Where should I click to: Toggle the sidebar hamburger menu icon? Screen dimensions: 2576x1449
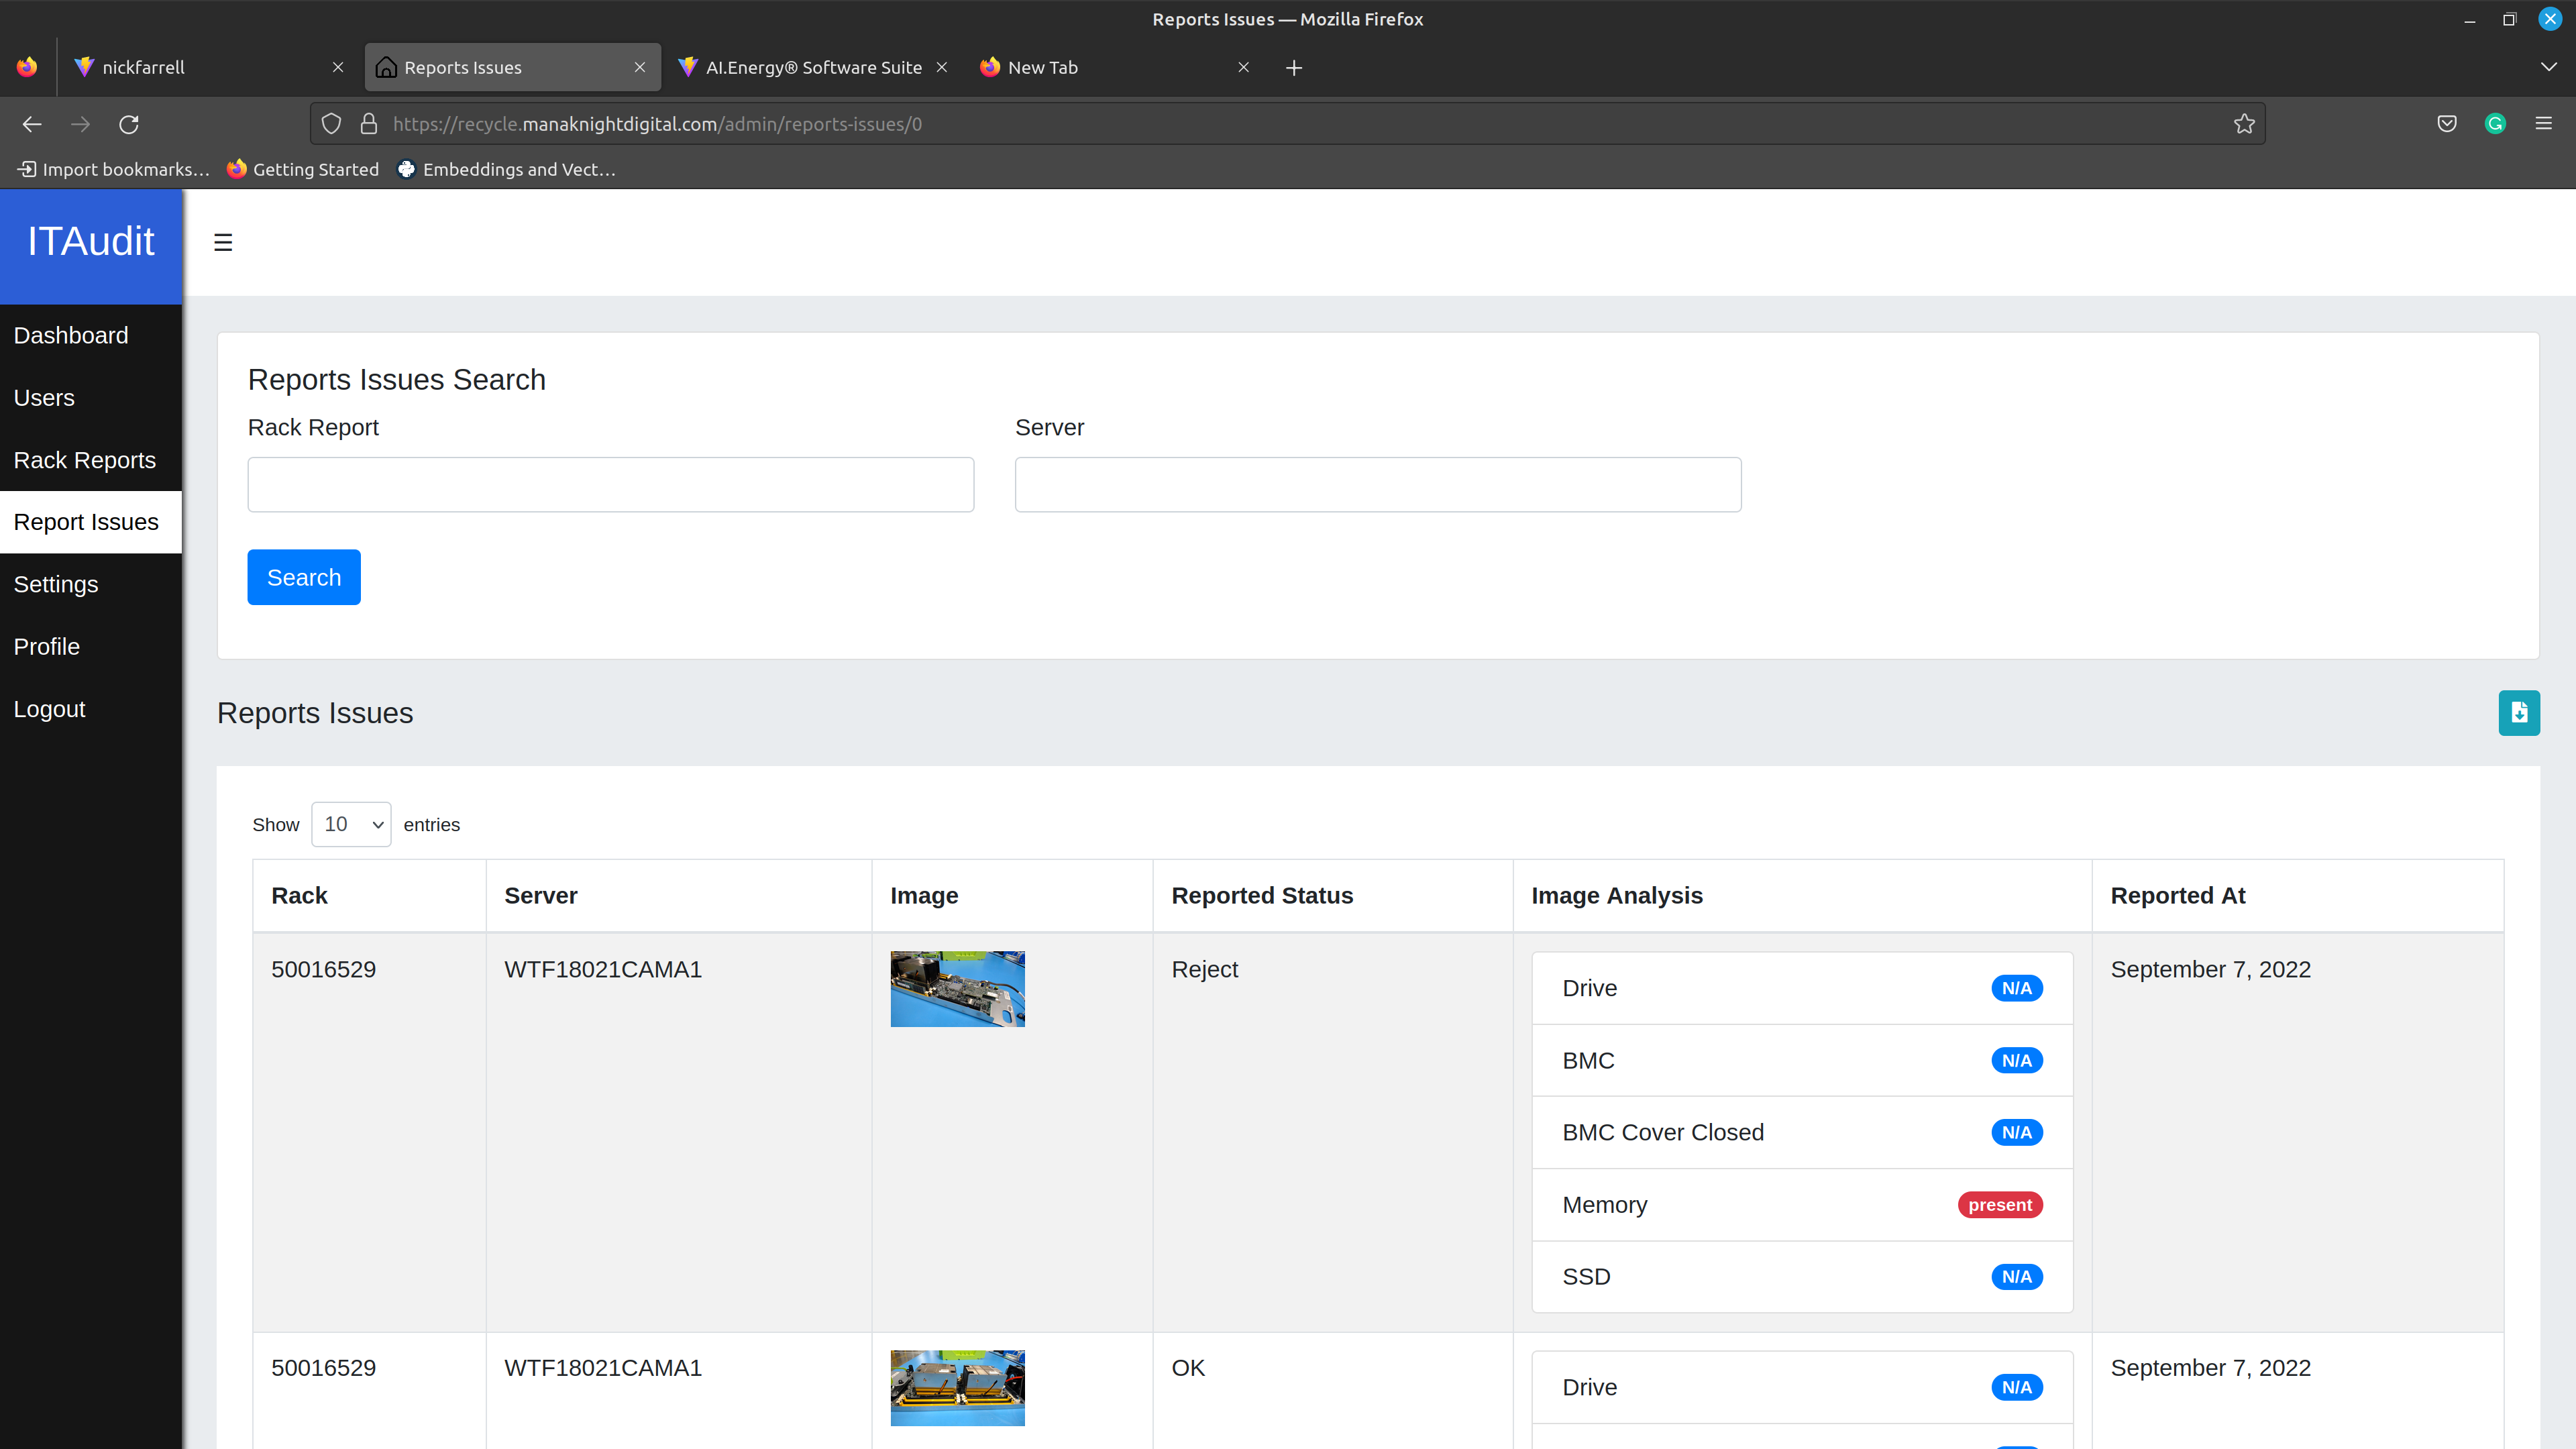coord(223,242)
